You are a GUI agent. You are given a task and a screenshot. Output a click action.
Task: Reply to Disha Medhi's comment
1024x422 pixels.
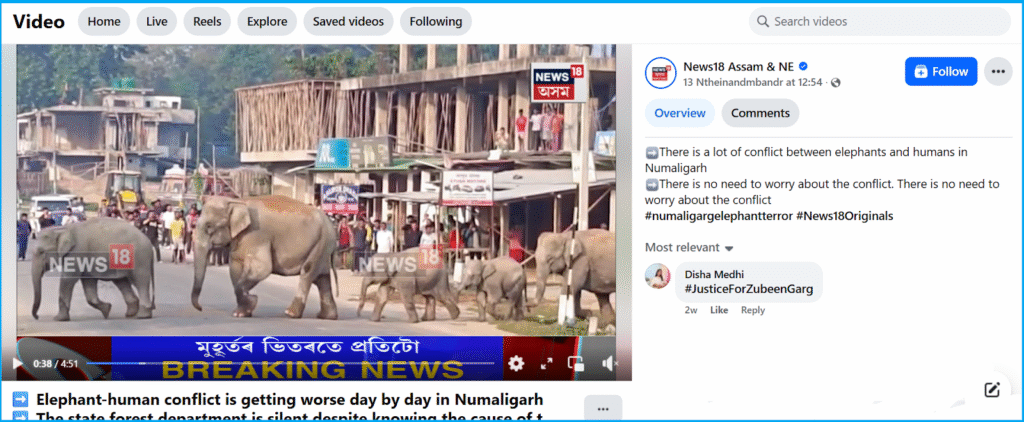click(753, 310)
